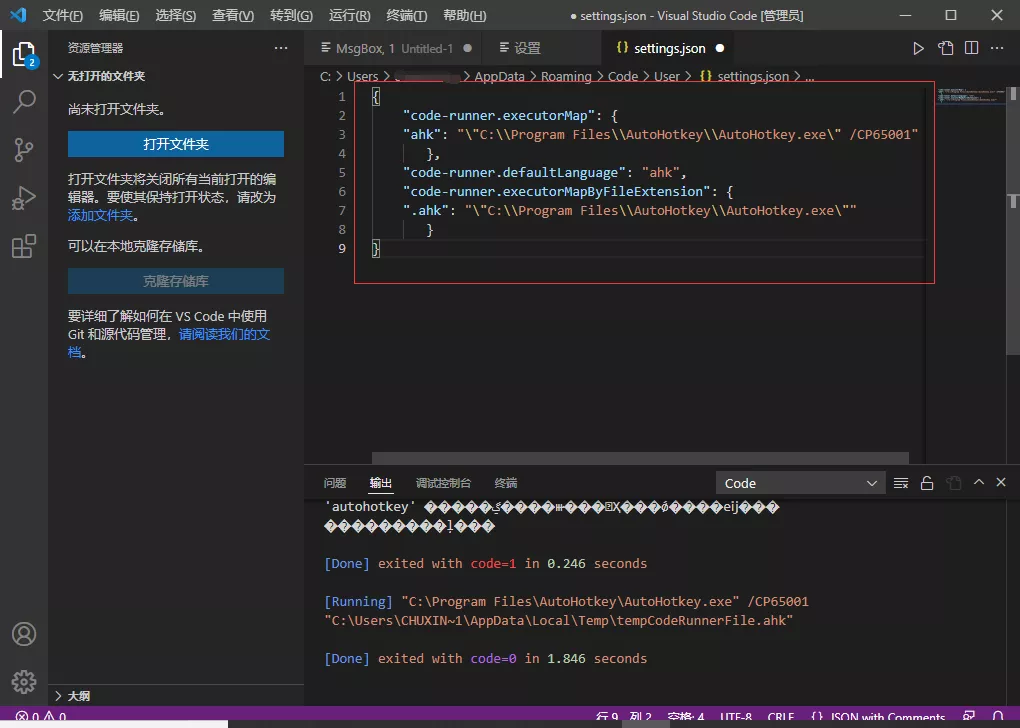Open the Manage gear at bottom of sidebar

[25, 682]
